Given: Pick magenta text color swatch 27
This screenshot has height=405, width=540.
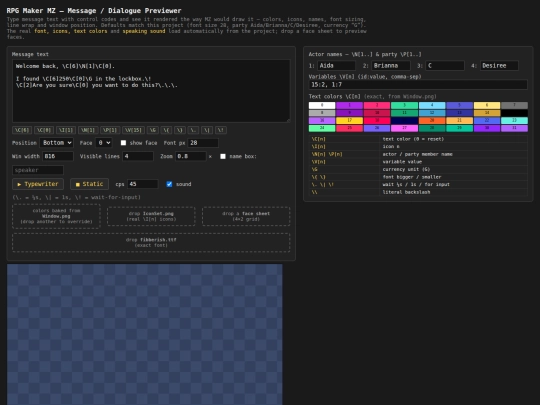Looking at the screenshot, I should tap(404, 128).
